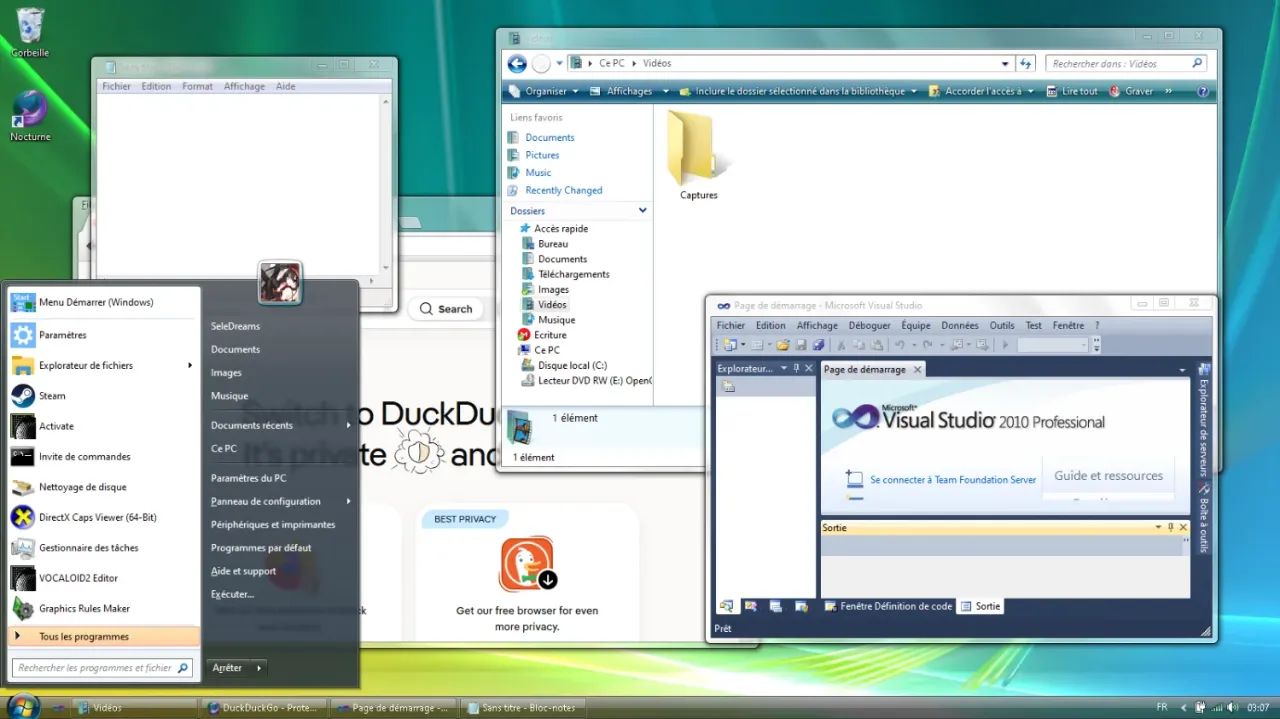The height and width of the screenshot is (719, 1280).
Task: Open Paramètres du PC from Start menu
Action: (248, 478)
